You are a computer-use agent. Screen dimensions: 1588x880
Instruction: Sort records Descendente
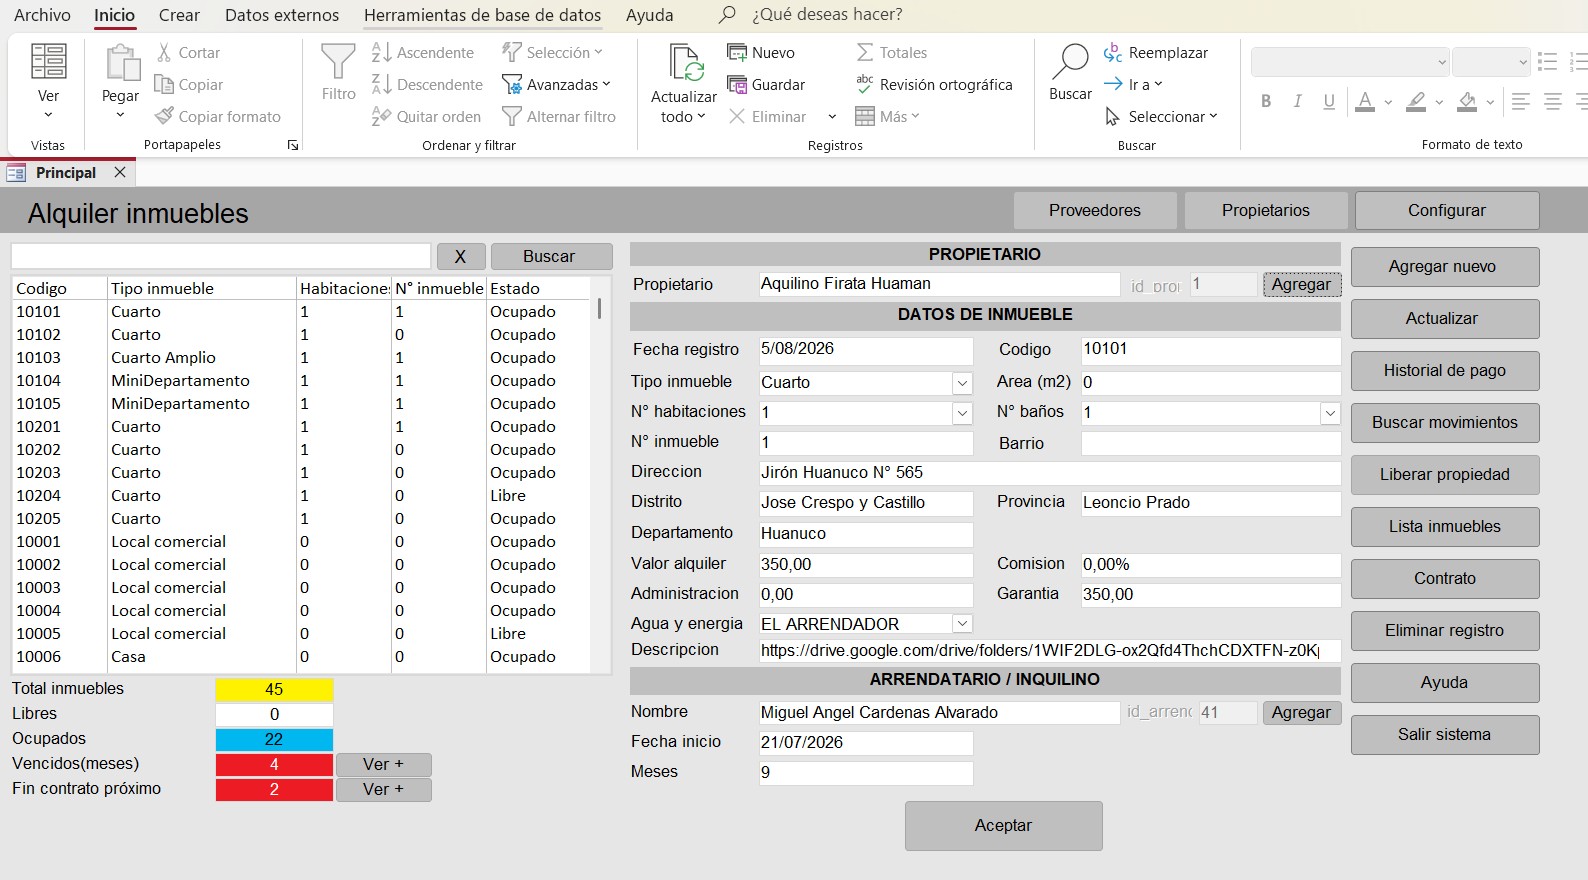(x=427, y=85)
